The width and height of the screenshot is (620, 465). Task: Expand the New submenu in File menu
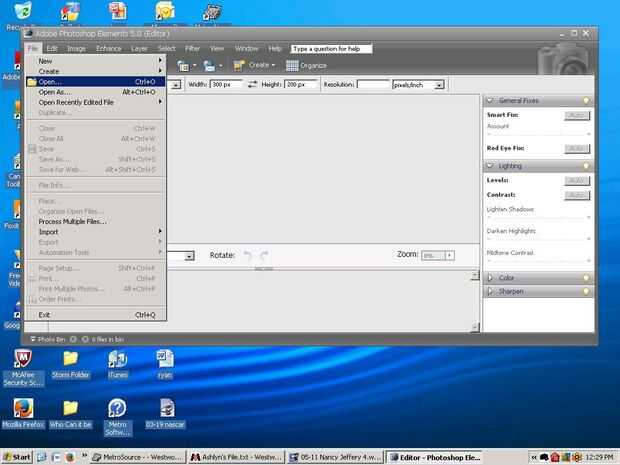click(96, 61)
